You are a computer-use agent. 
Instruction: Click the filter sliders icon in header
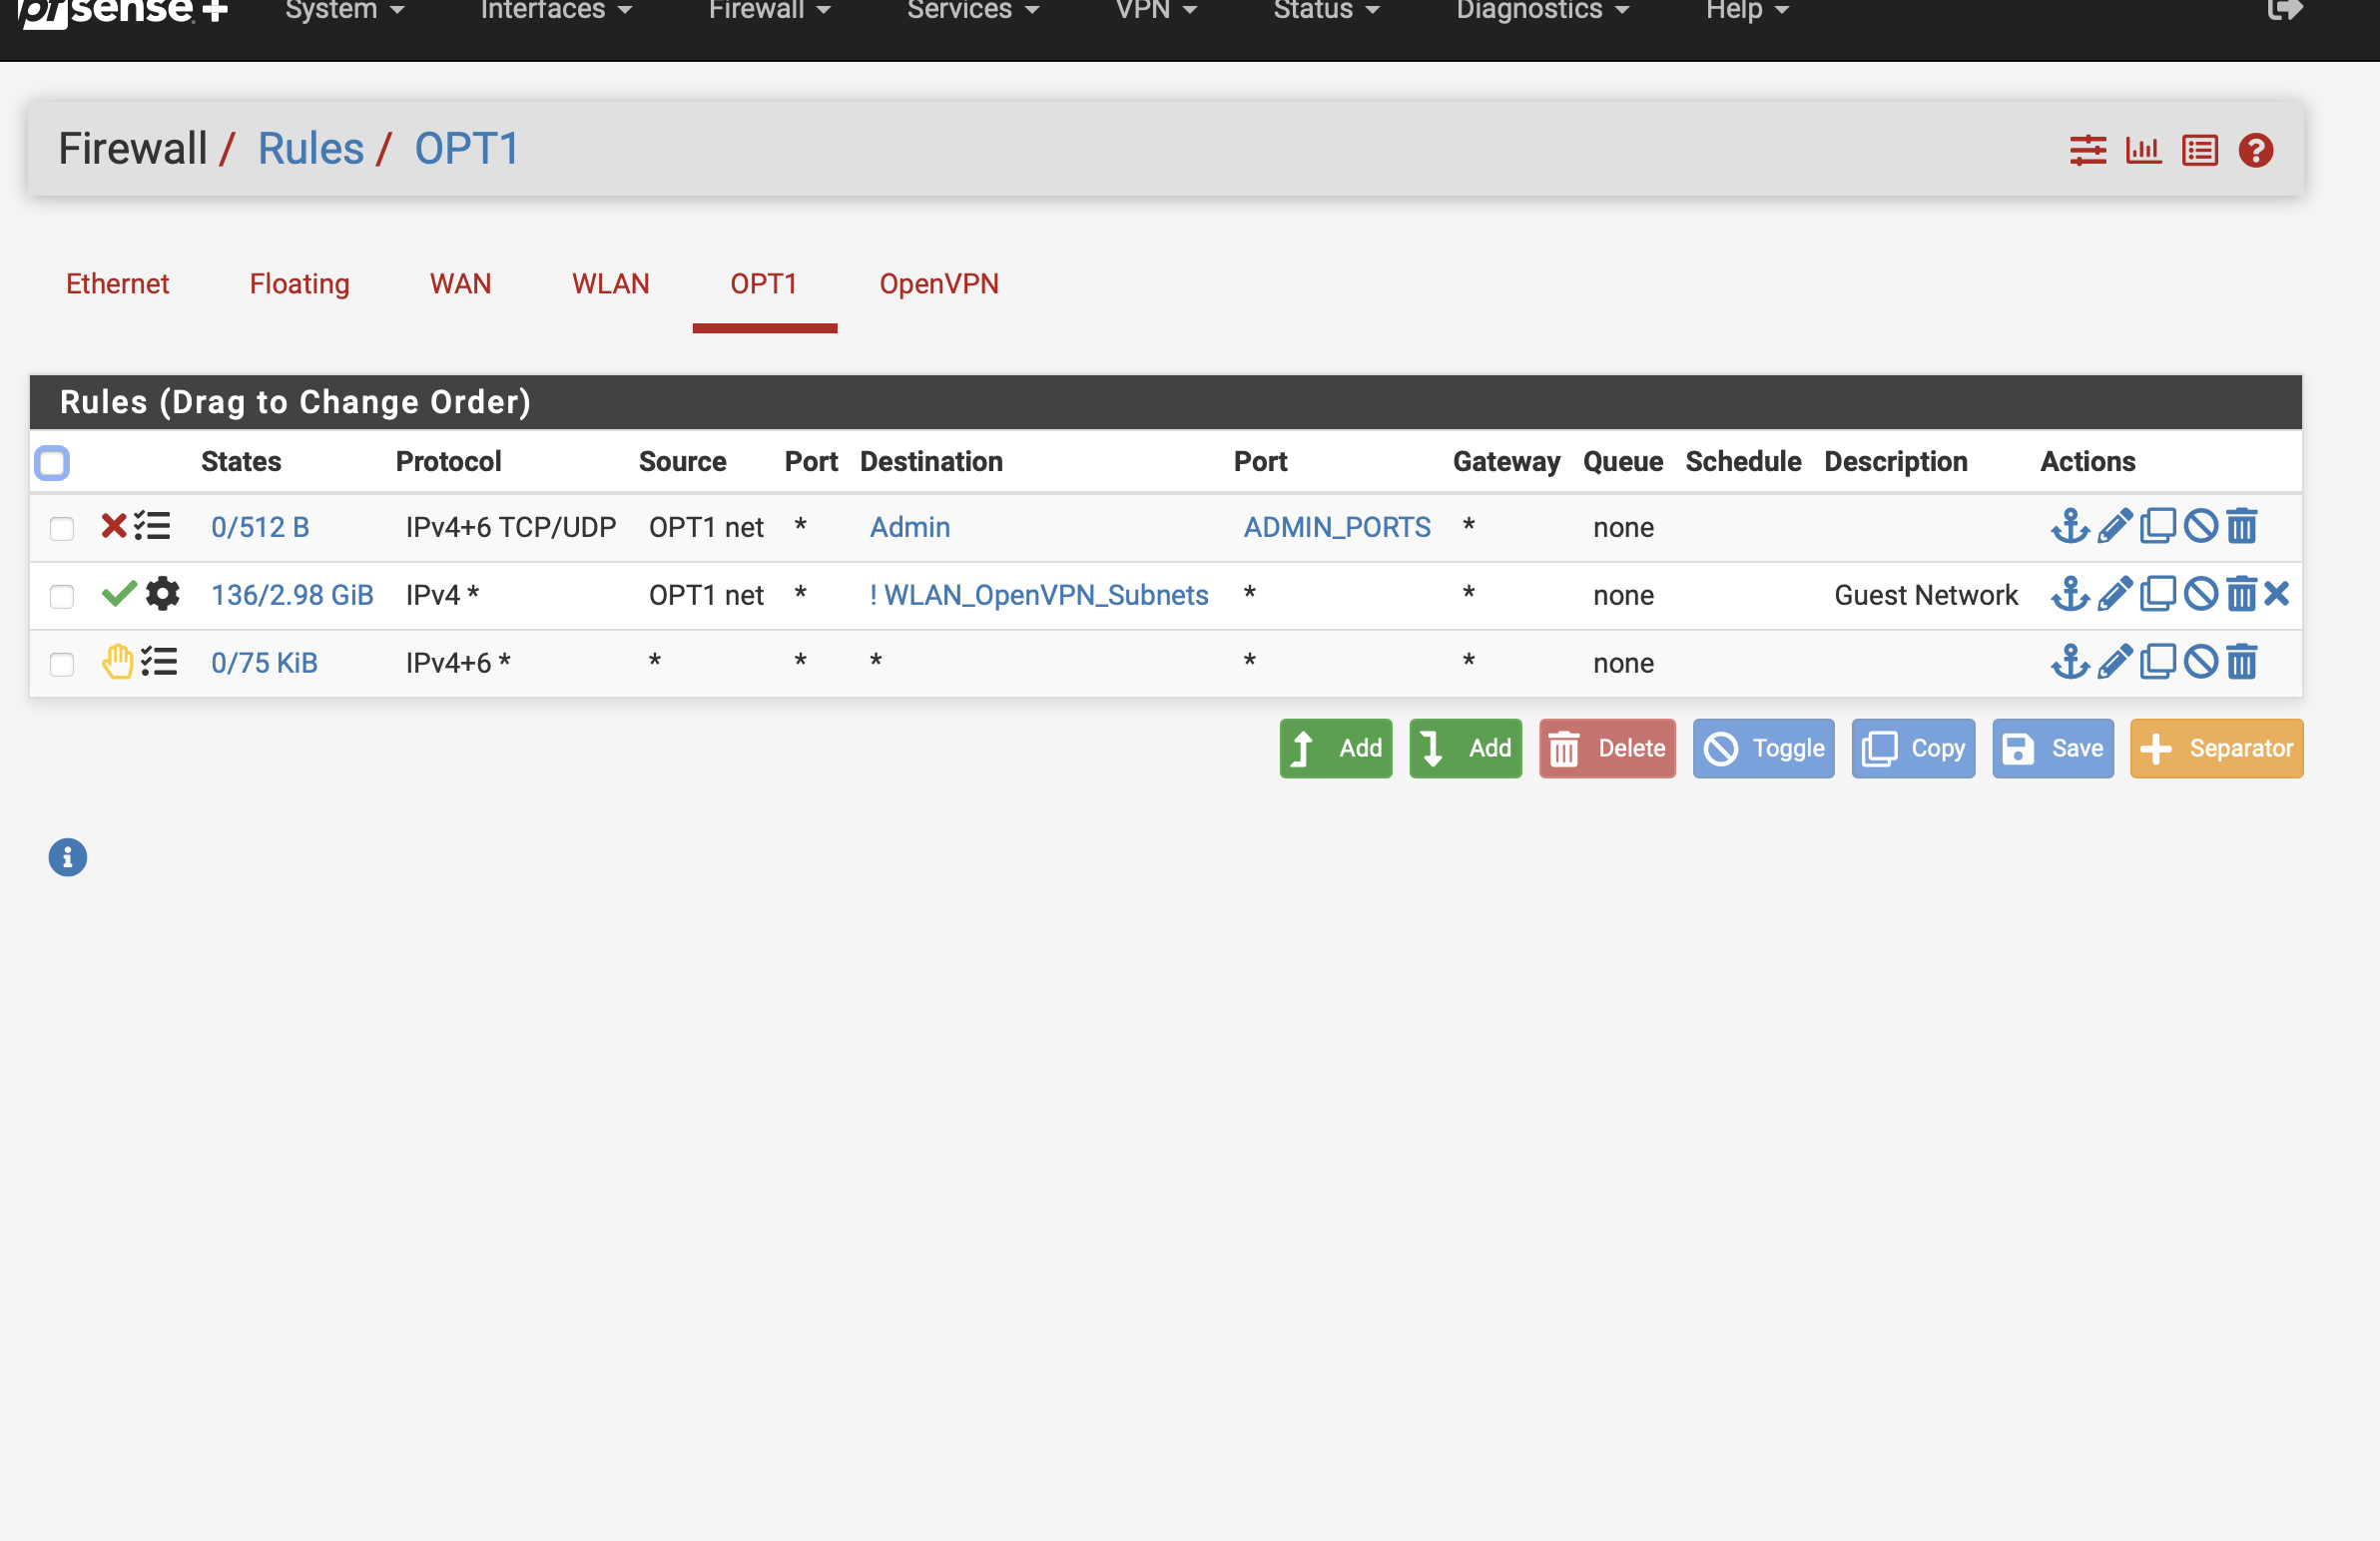click(2087, 151)
